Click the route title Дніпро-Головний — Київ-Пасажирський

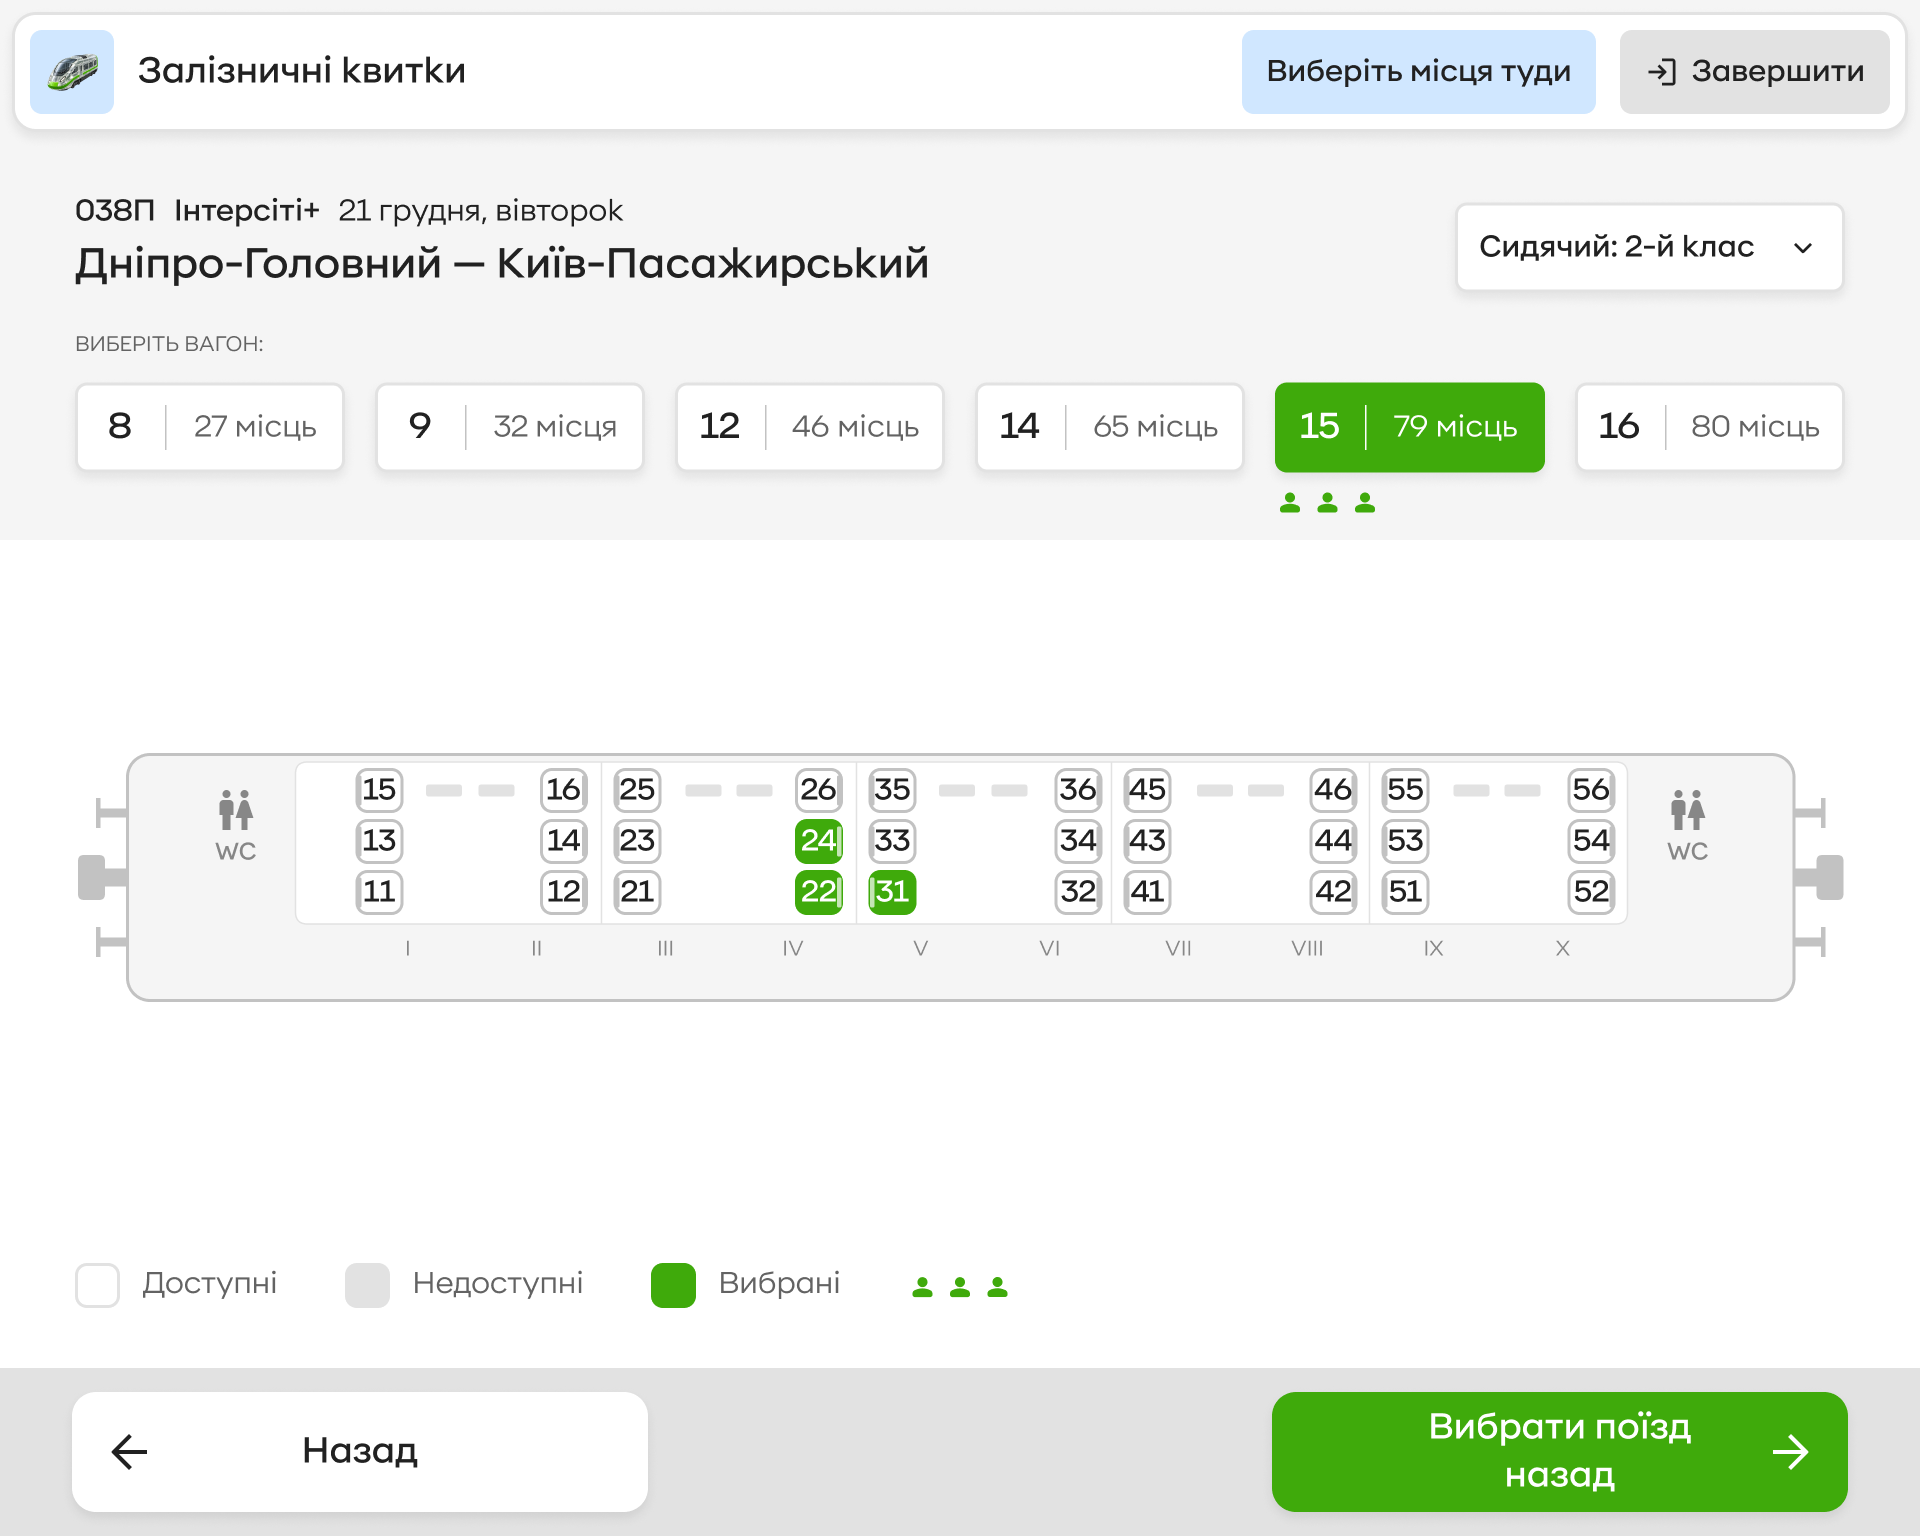(502, 264)
